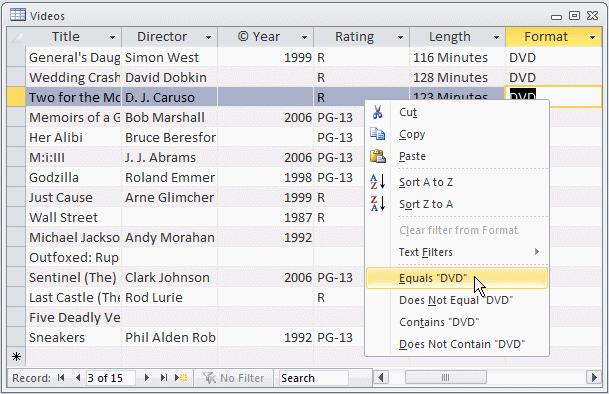
Task: Select the Godzilla row selector
Action: (16, 178)
